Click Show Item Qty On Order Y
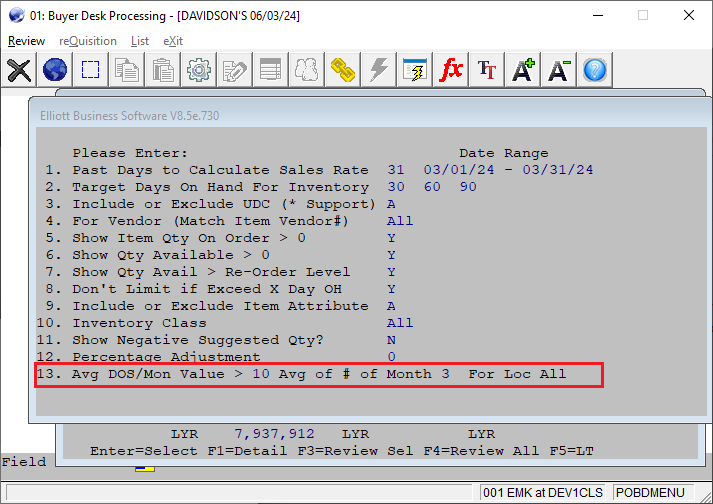 click(x=391, y=238)
